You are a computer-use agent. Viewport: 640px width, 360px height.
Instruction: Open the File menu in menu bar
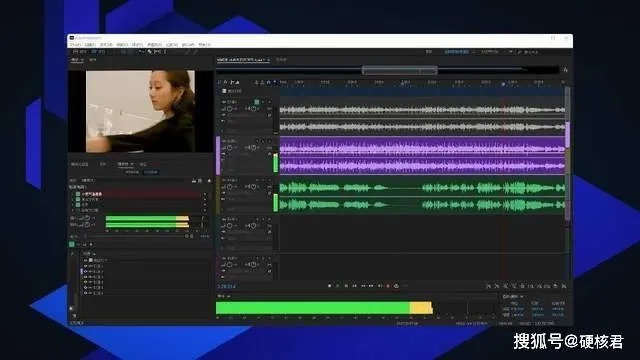[75, 44]
